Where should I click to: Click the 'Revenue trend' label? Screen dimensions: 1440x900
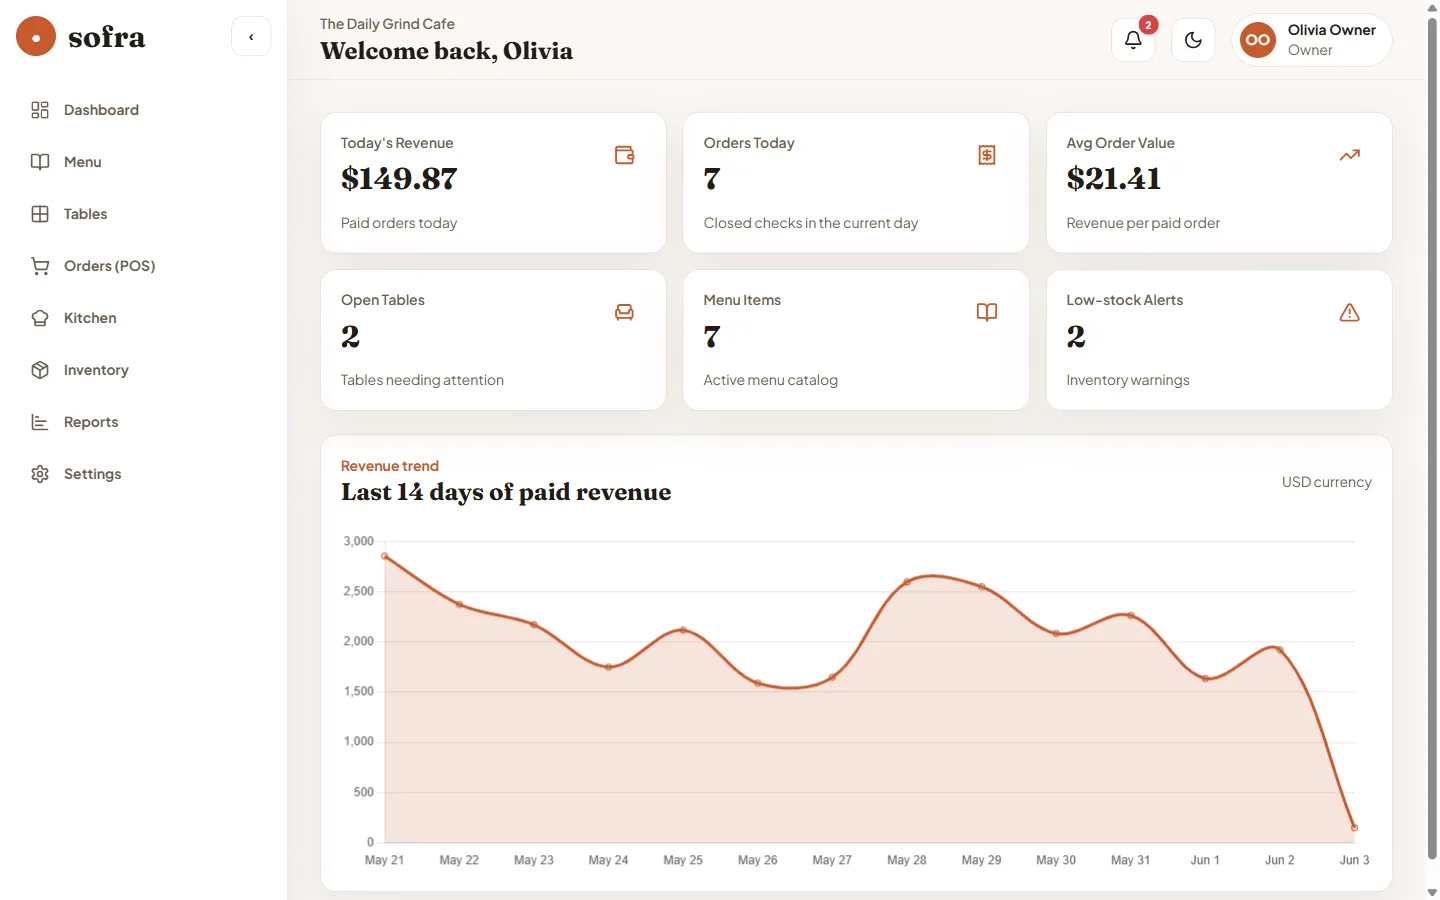coord(390,466)
